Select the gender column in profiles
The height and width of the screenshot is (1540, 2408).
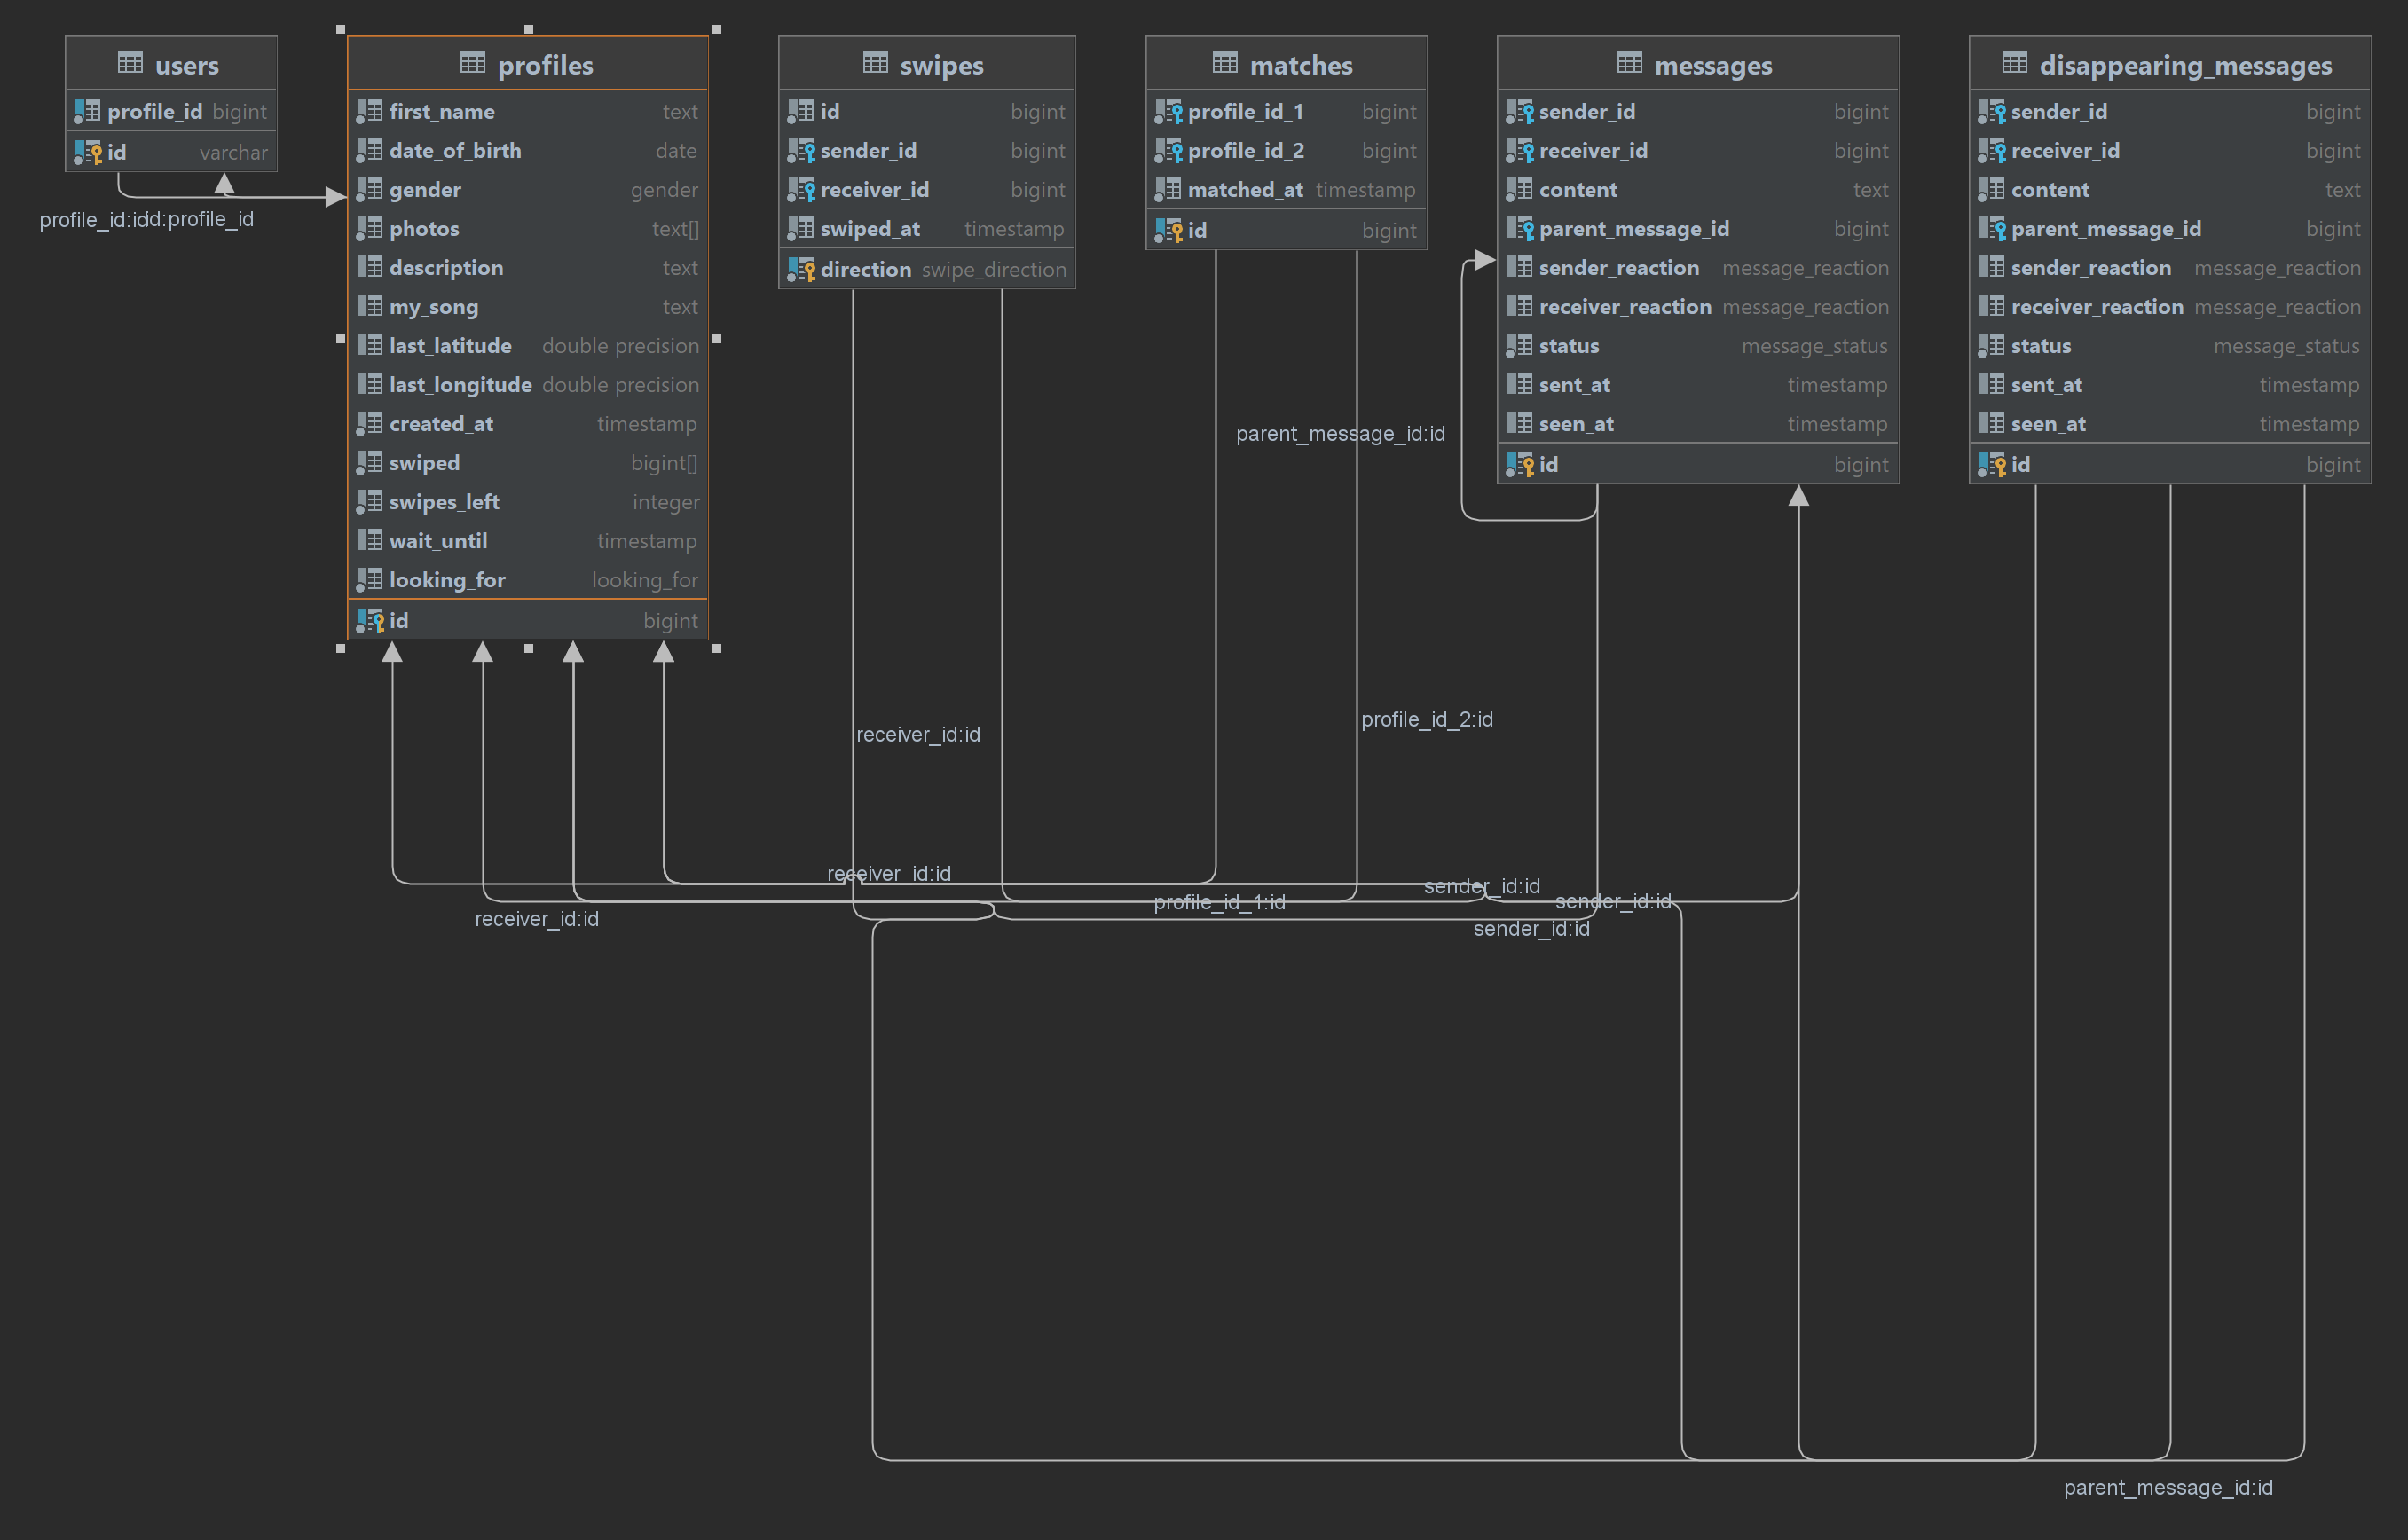528,190
